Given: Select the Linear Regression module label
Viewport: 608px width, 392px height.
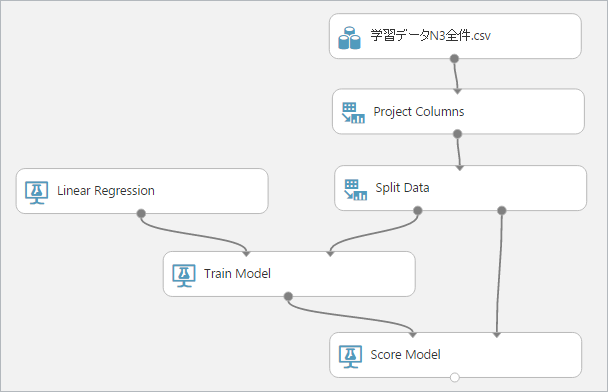Looking at the screenshot, I should point(105,190).
